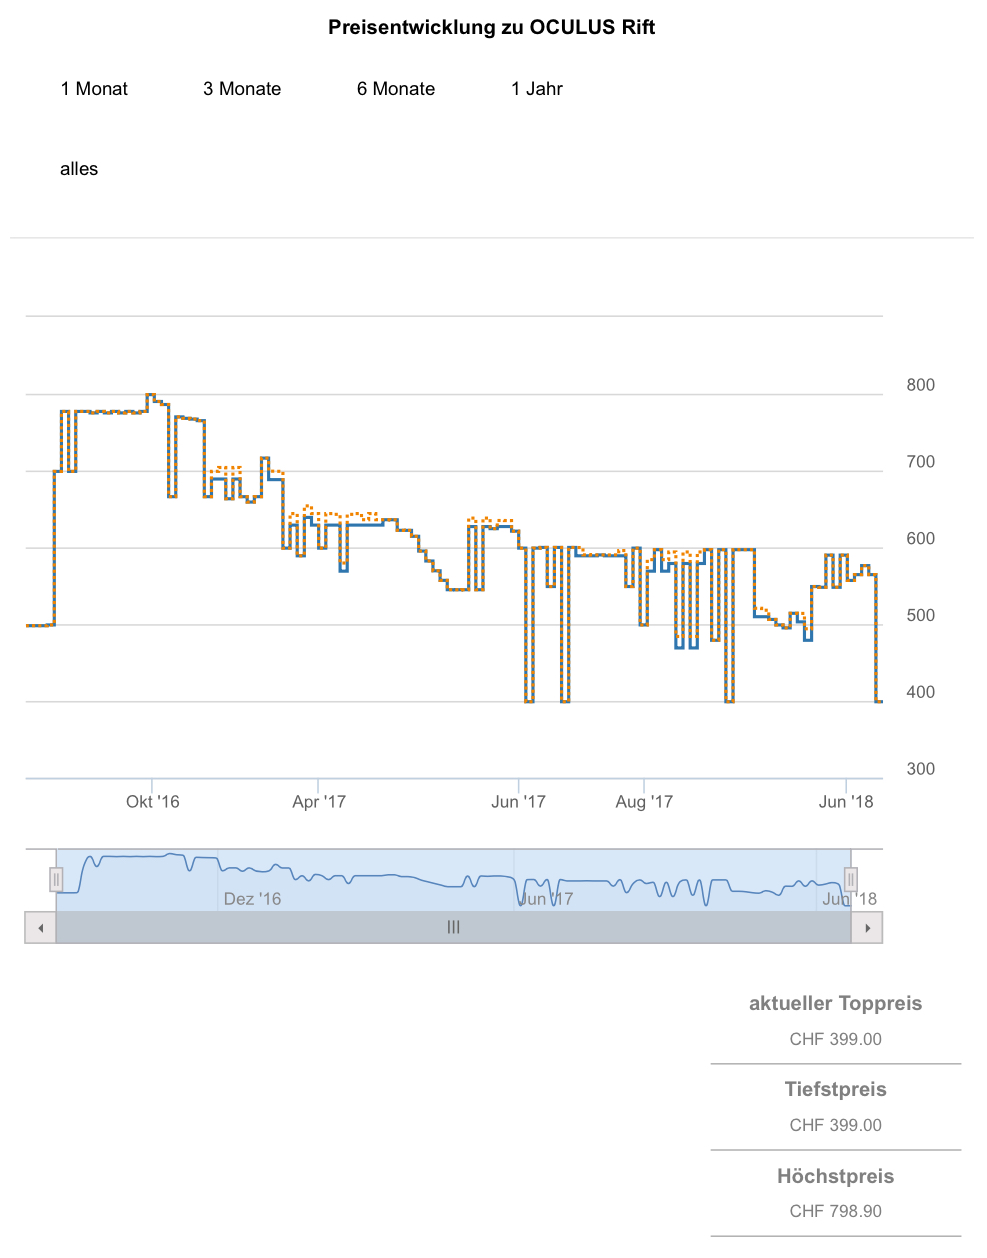Click the Okt '16 x-axis label
The height and width of the screenshot is (1258, 987).
pyautogui.click(x=153, y=802)
